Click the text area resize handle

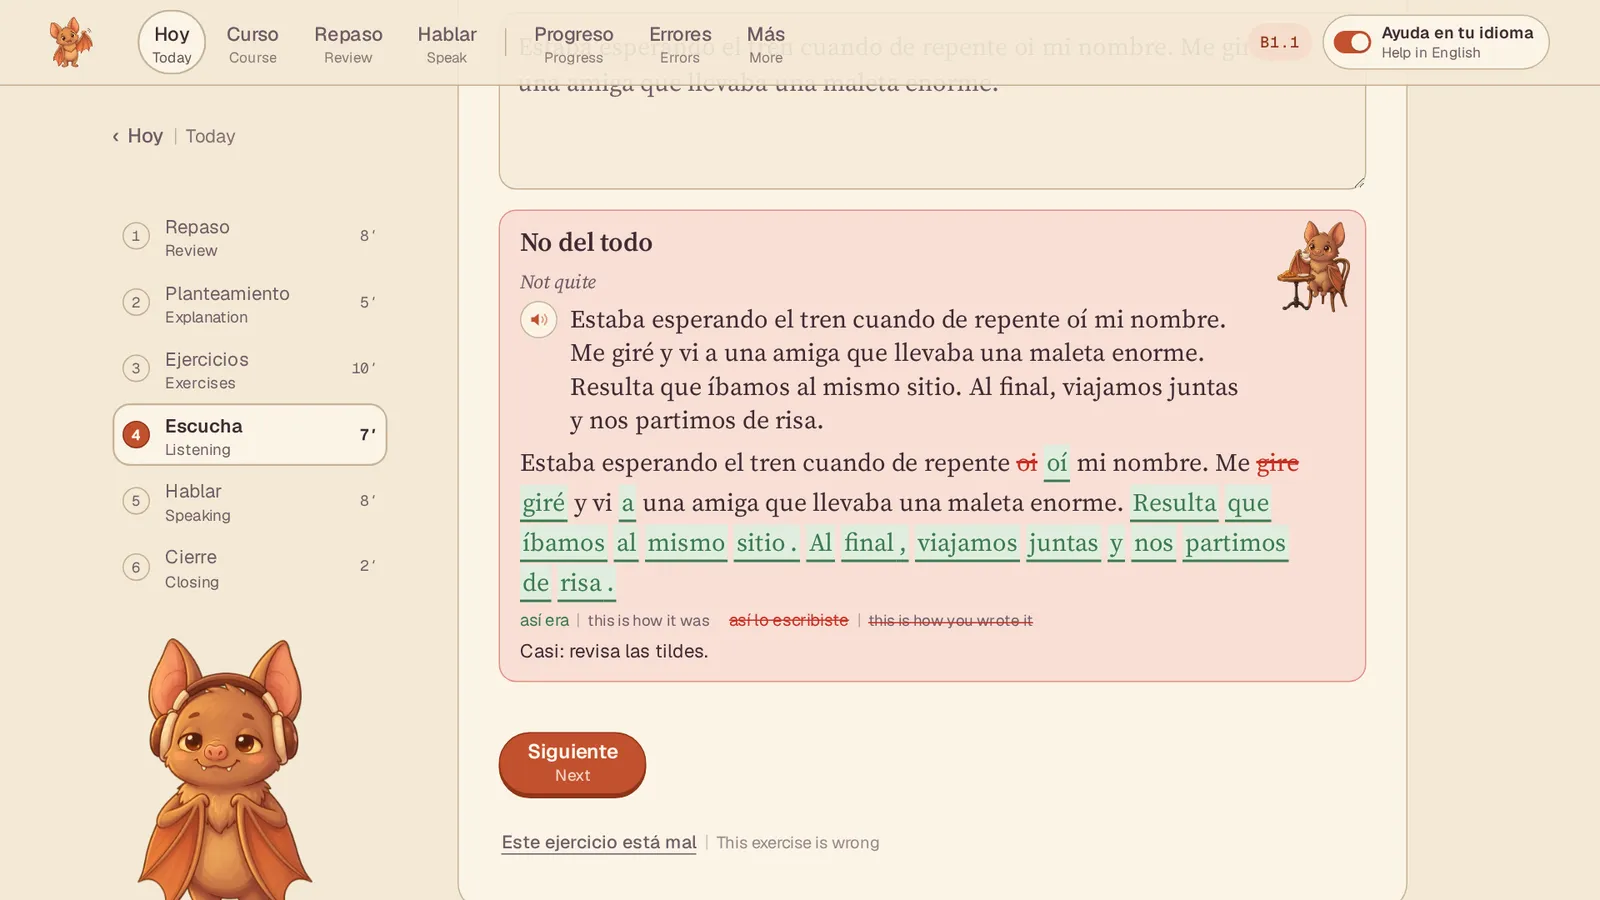pyautogui.click(x=1358, y=181)
